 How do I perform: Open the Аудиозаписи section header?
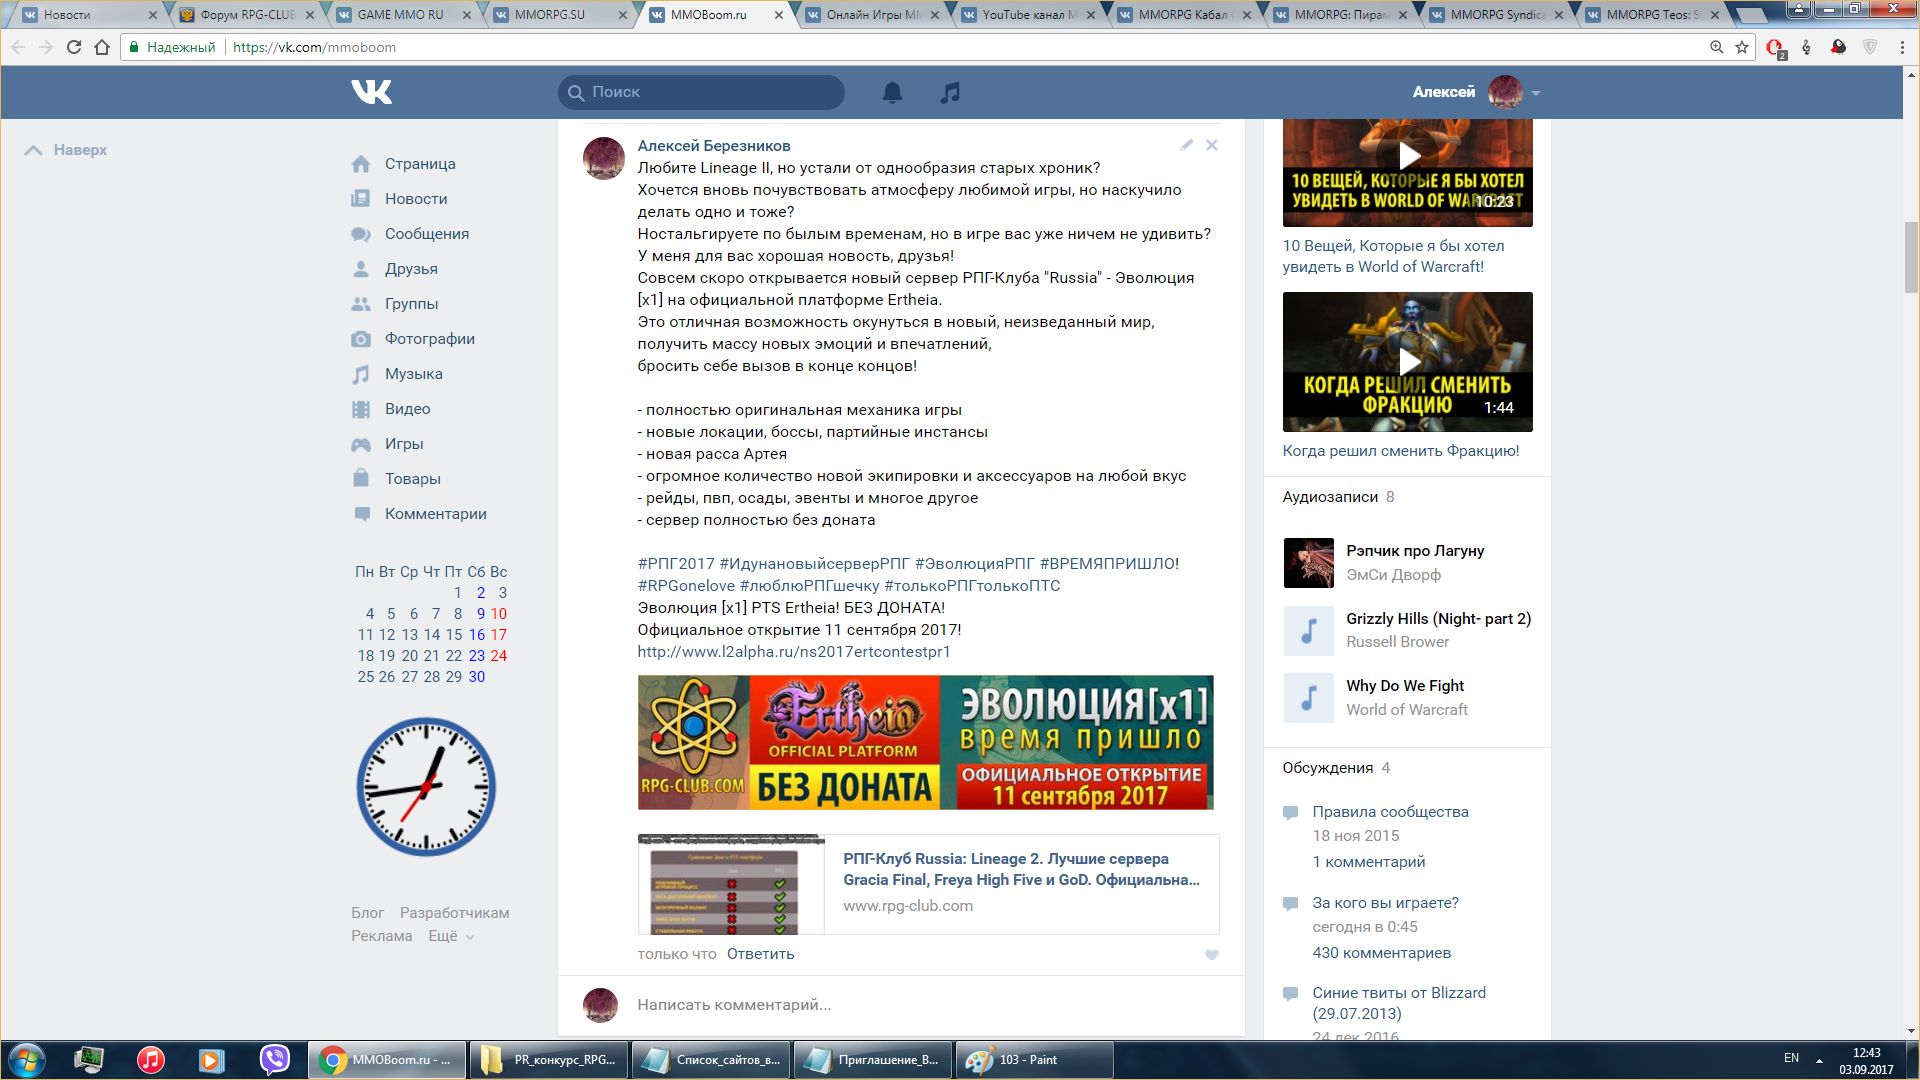(x=1330, y=497)
